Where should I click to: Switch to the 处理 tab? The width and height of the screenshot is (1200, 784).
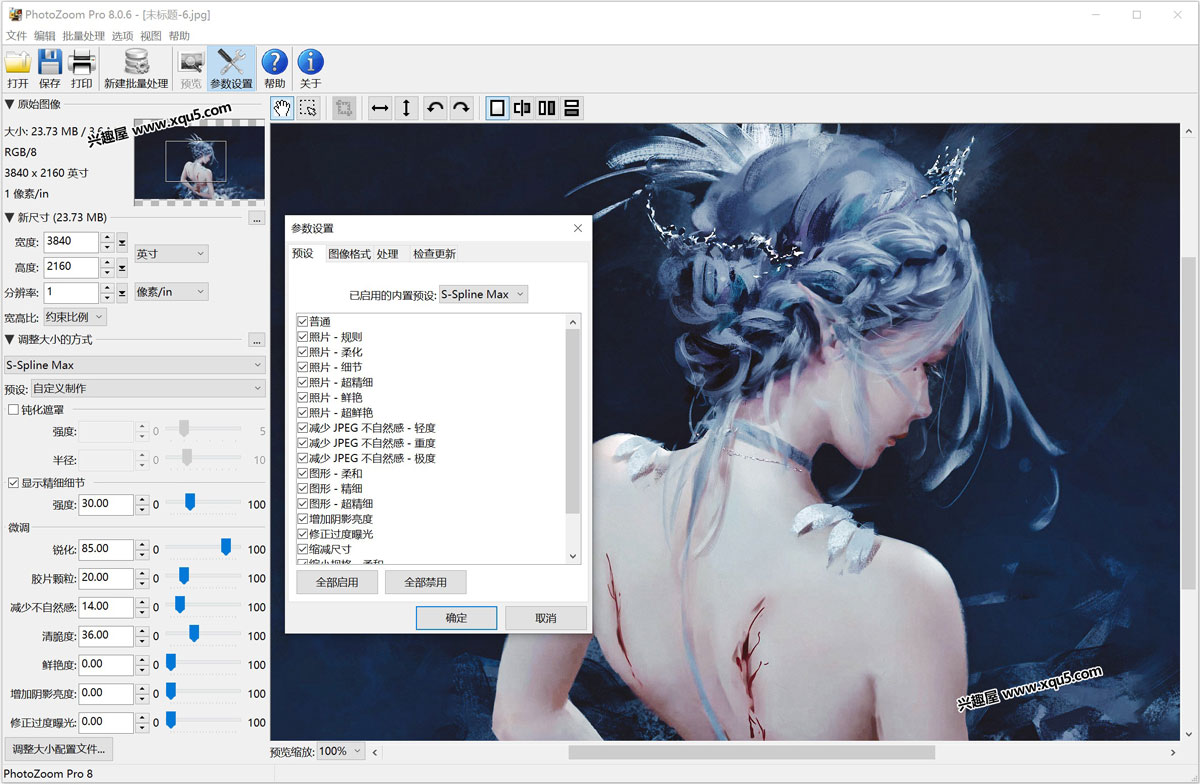(388, 254)
